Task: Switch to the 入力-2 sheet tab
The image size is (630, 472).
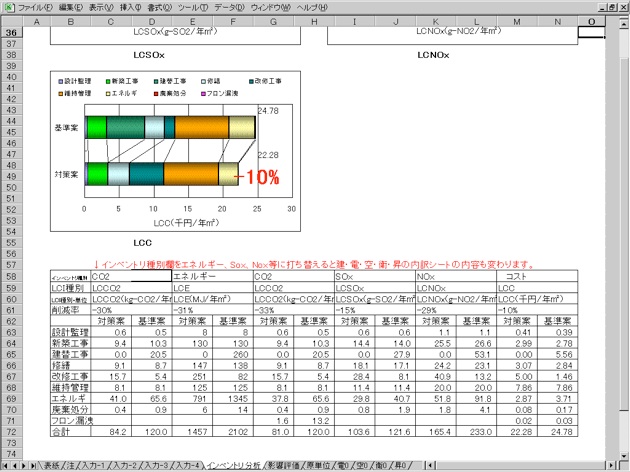Action: tap(125, 466)
